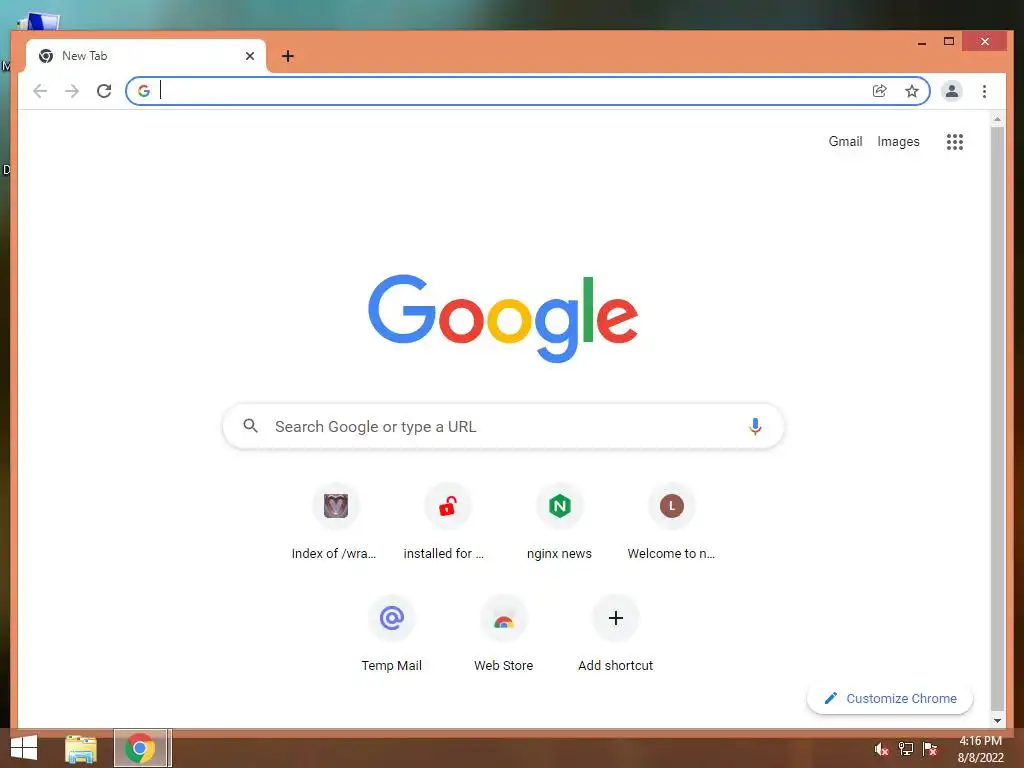The width and height of the screenshot is (1024, 768).
Task: Share this page icon in address bar
Action: (880, 91)
